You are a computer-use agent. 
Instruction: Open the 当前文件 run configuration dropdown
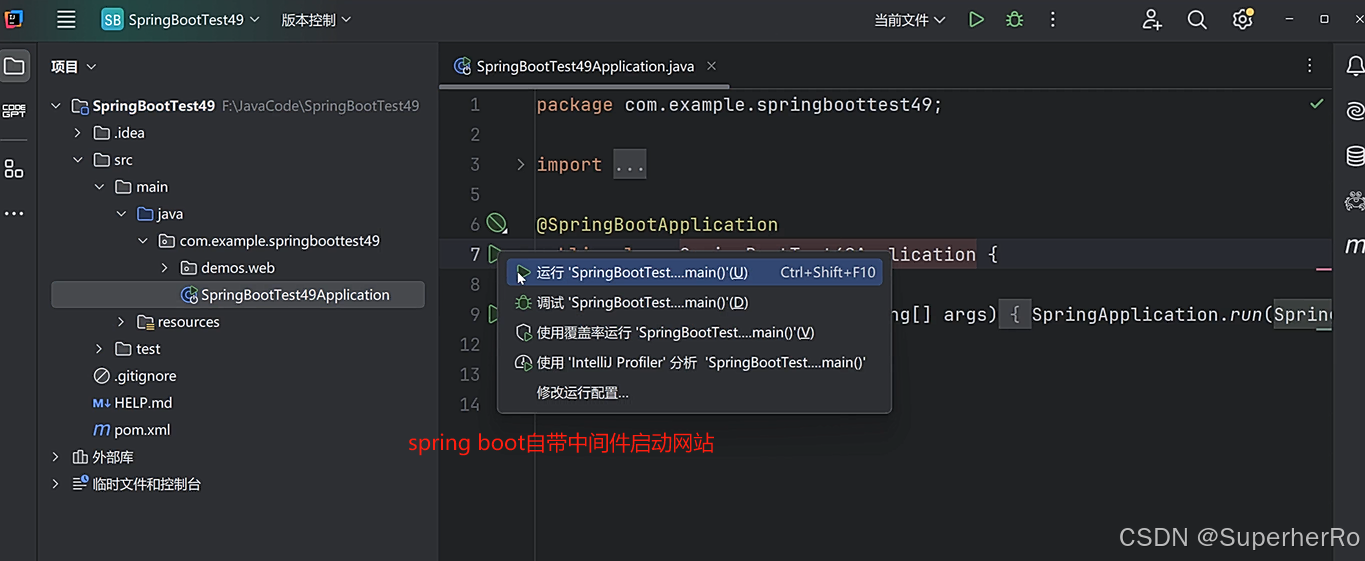909,20
